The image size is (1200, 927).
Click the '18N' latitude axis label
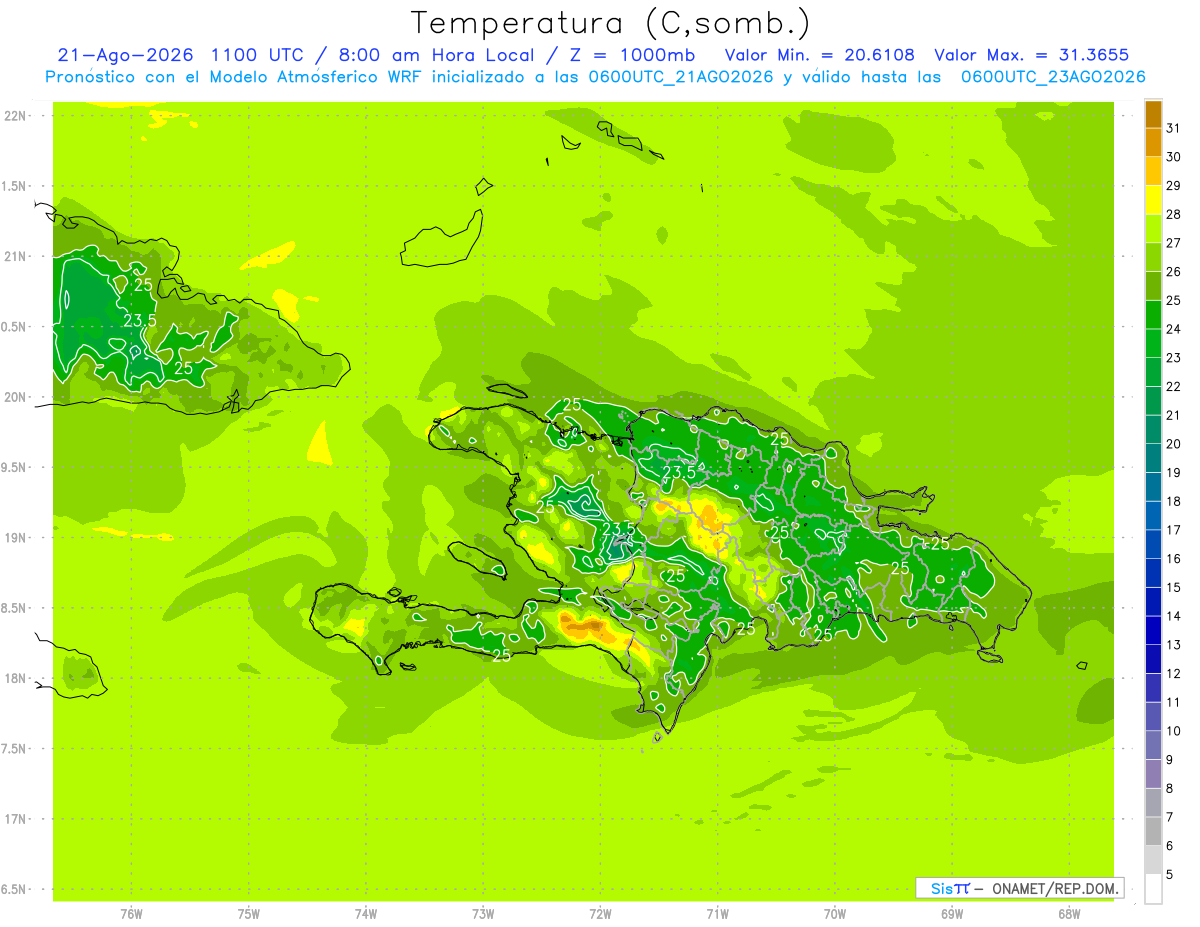17,679
